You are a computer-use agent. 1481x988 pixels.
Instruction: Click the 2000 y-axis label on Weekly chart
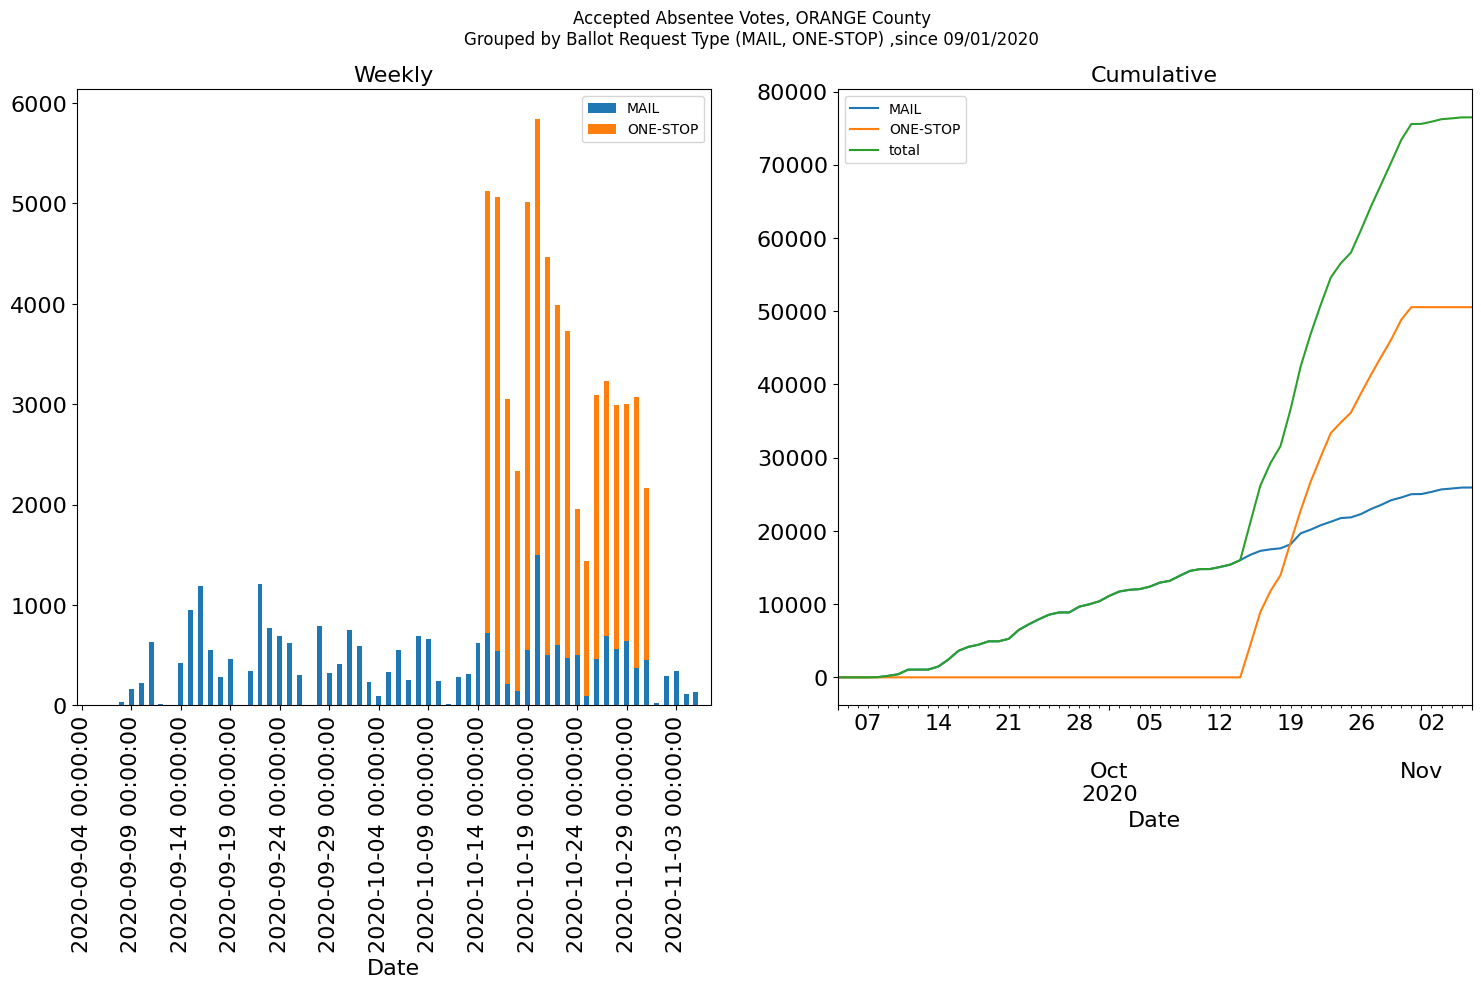(37, 506)
